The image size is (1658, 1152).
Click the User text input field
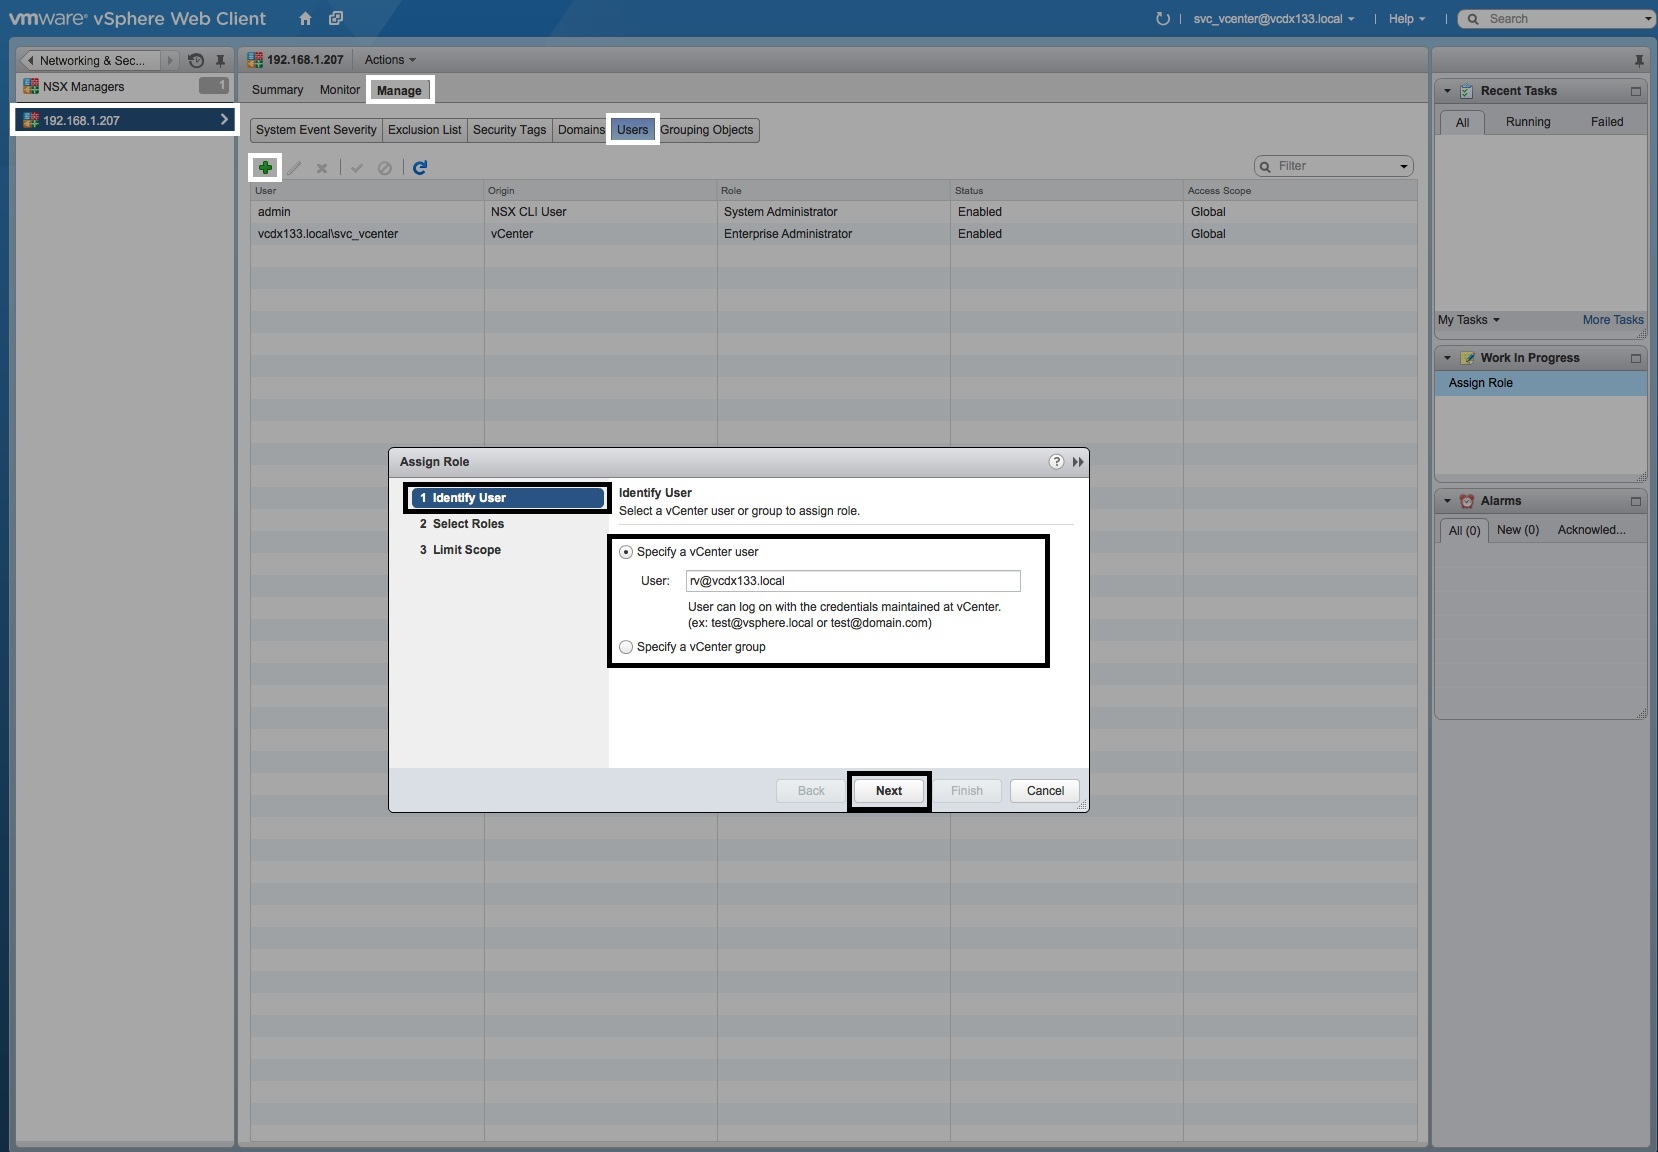[x=852, y=581]
